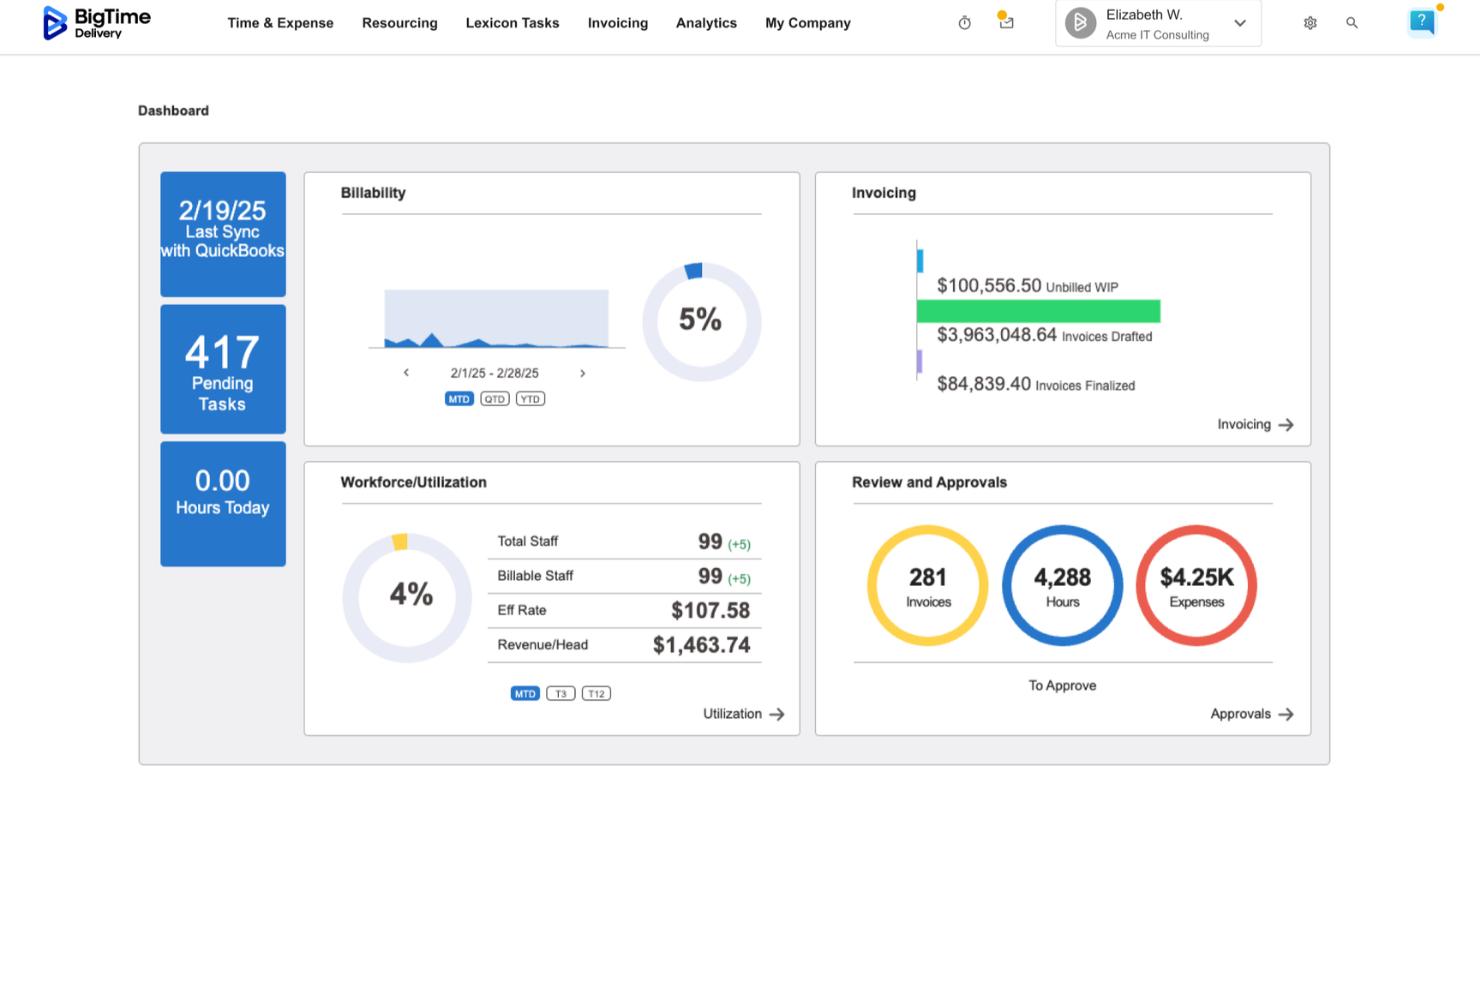Open the Analytics menu

click(x=706, y=22)
